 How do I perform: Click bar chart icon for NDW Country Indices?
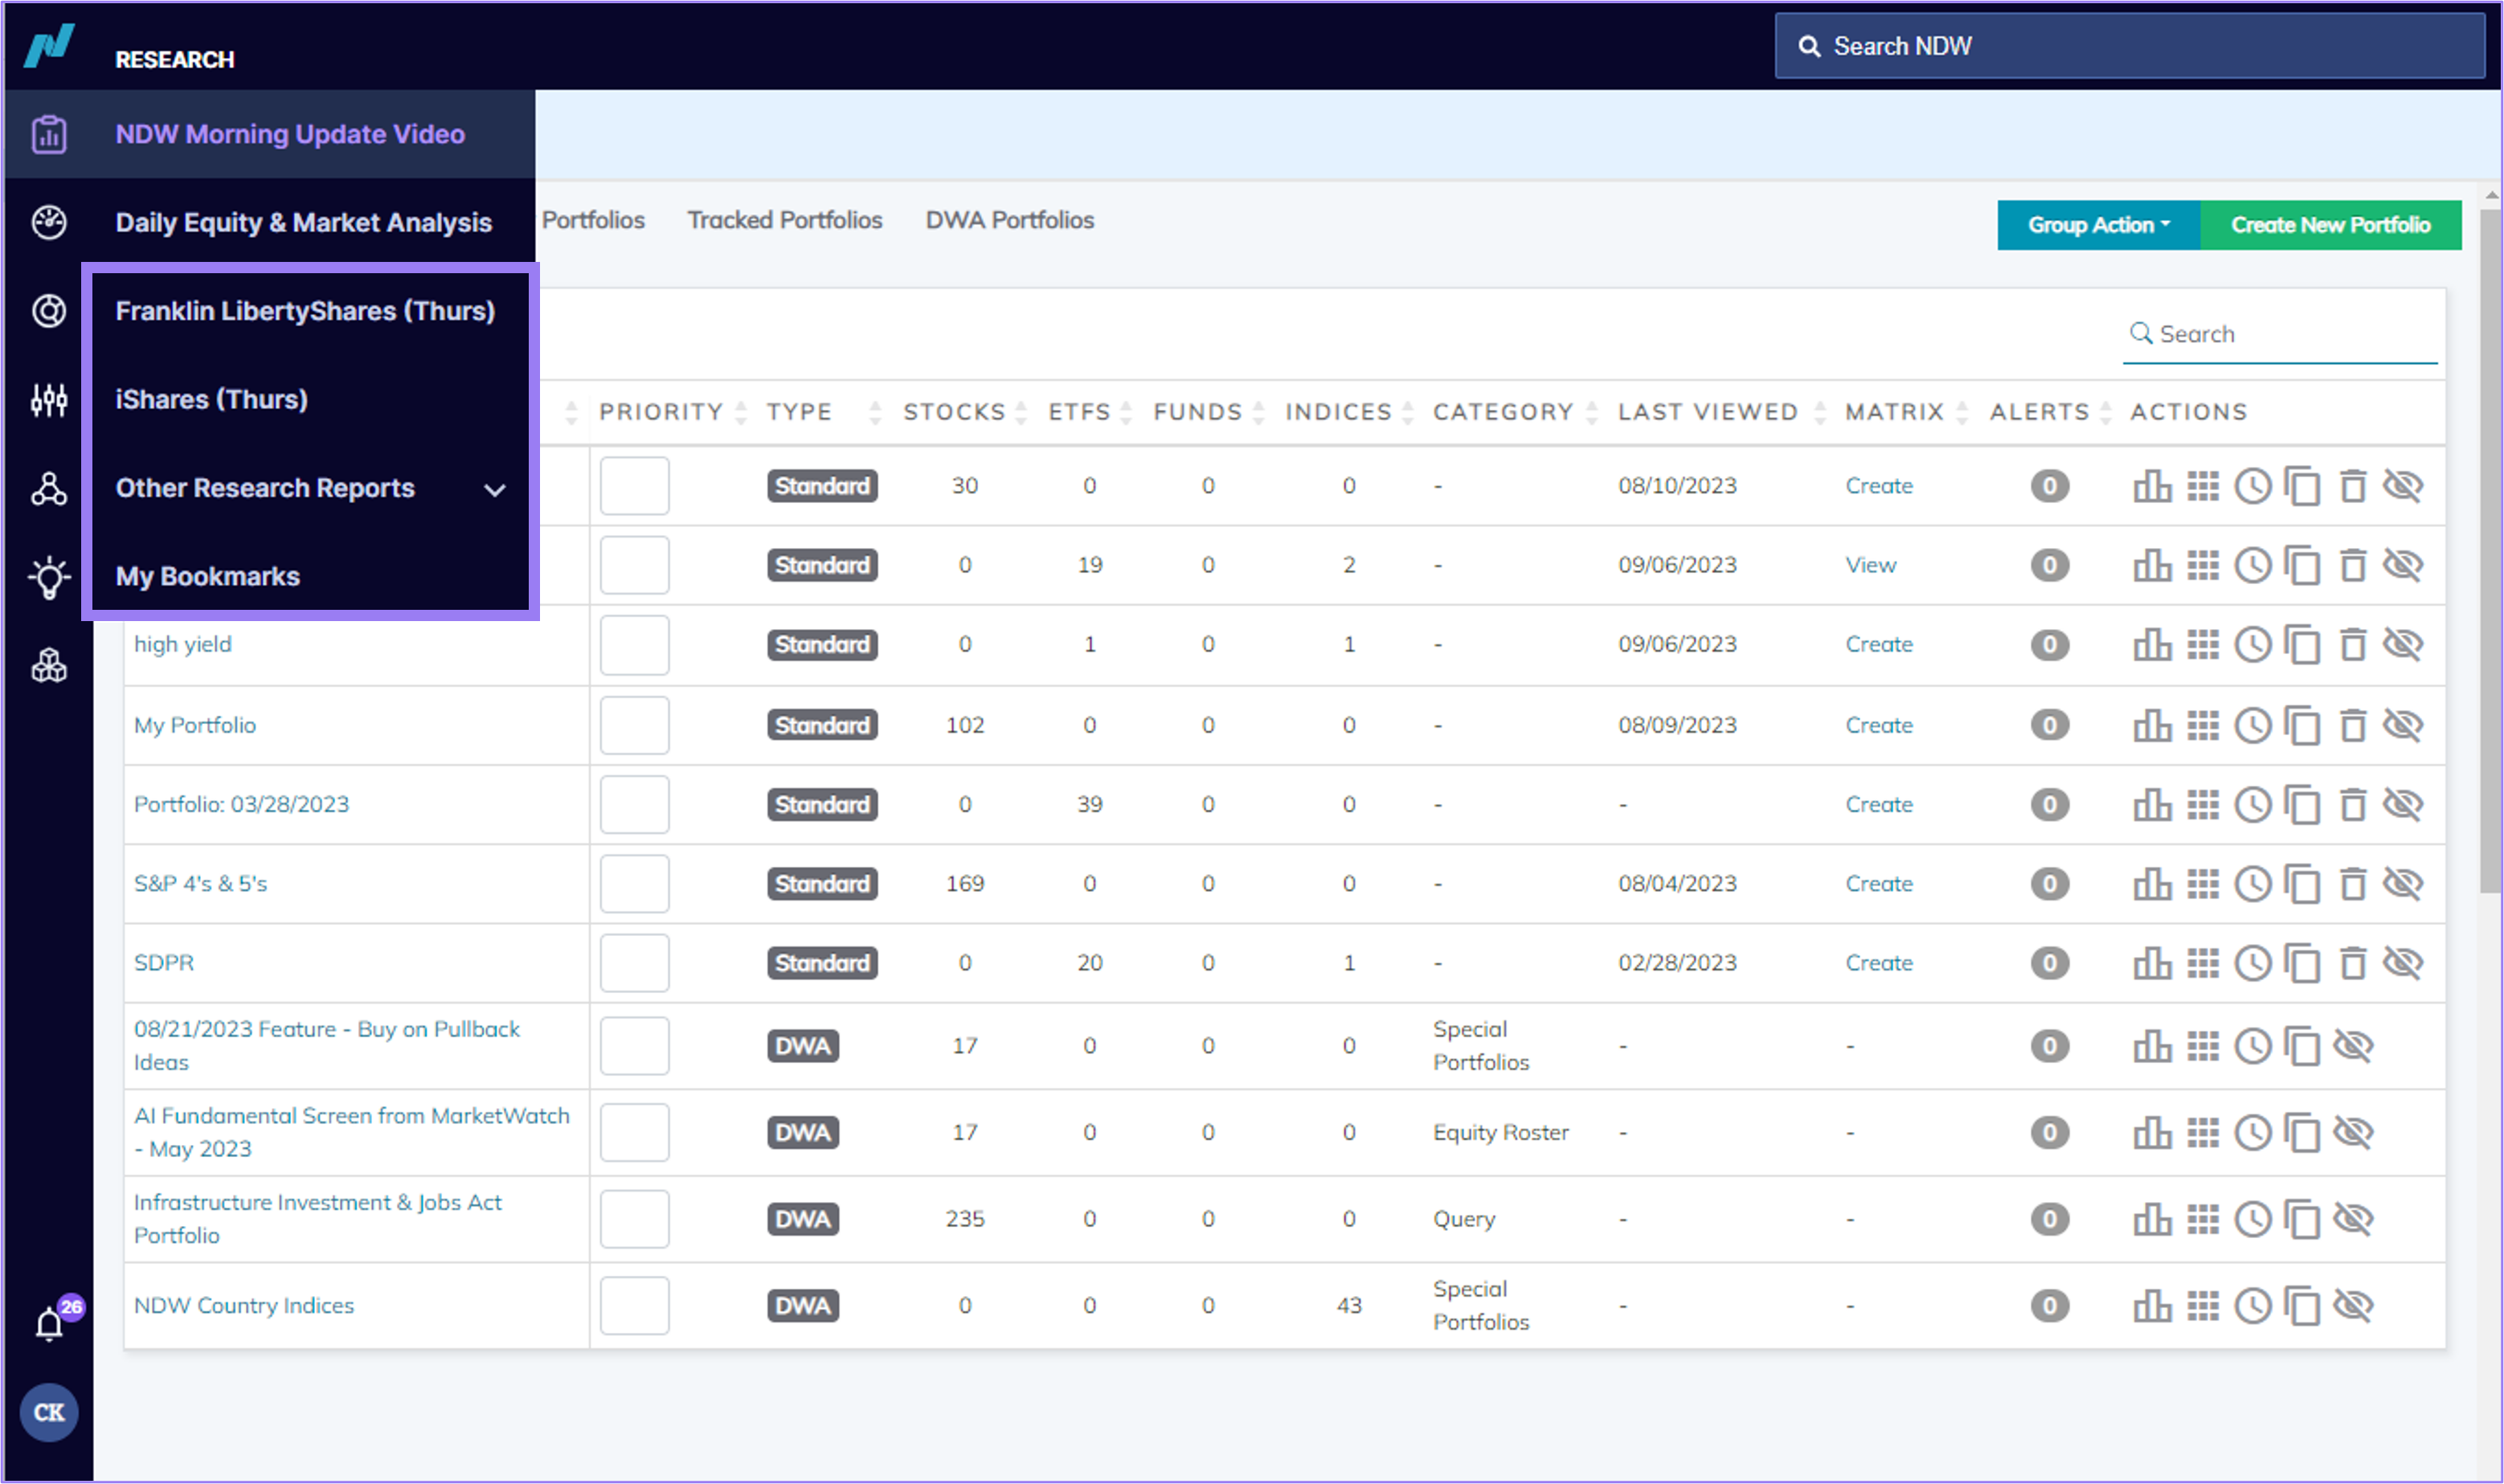(2152, 1305)
